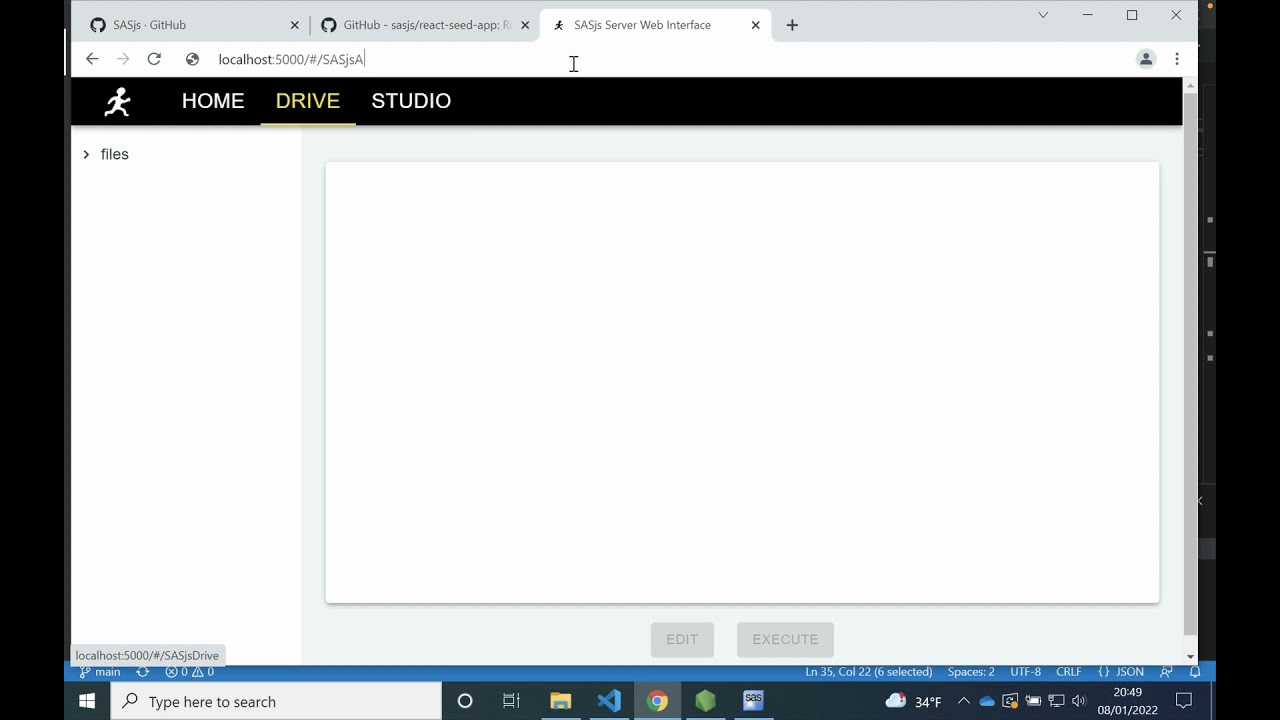This screenshot has height=720, width=1280.
Task: Open the Windows Start menu
Action: [x=87, y=701]
